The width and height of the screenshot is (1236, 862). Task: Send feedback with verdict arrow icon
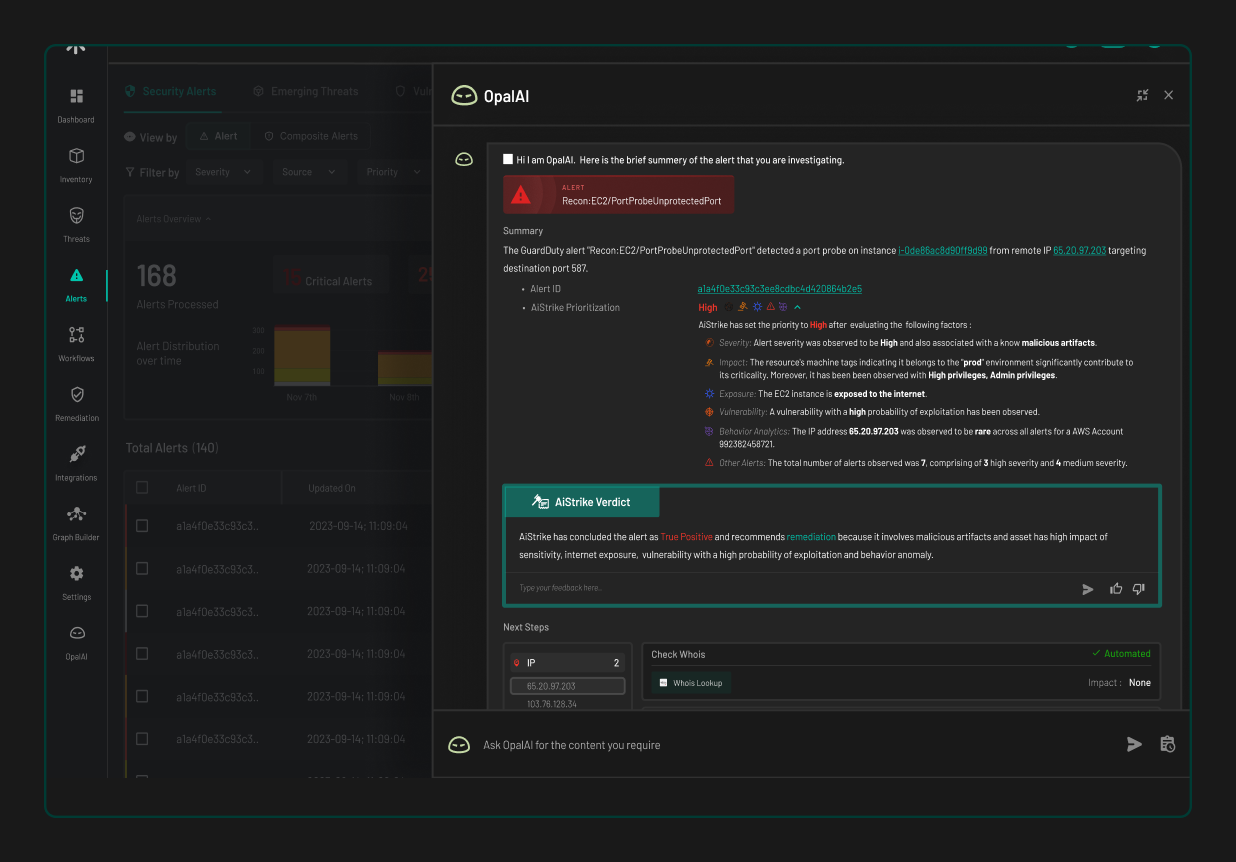click(1088, 589)
